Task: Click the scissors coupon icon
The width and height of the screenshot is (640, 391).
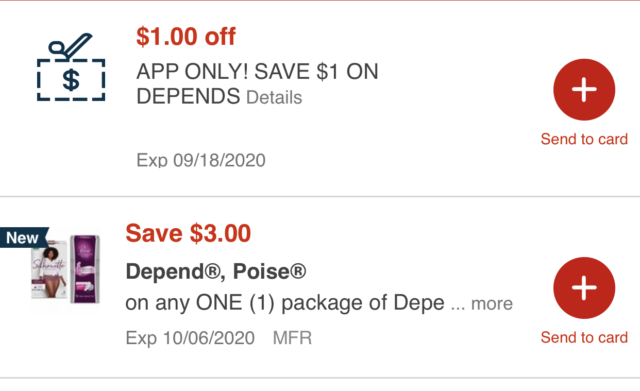Action: pos(71,67)
